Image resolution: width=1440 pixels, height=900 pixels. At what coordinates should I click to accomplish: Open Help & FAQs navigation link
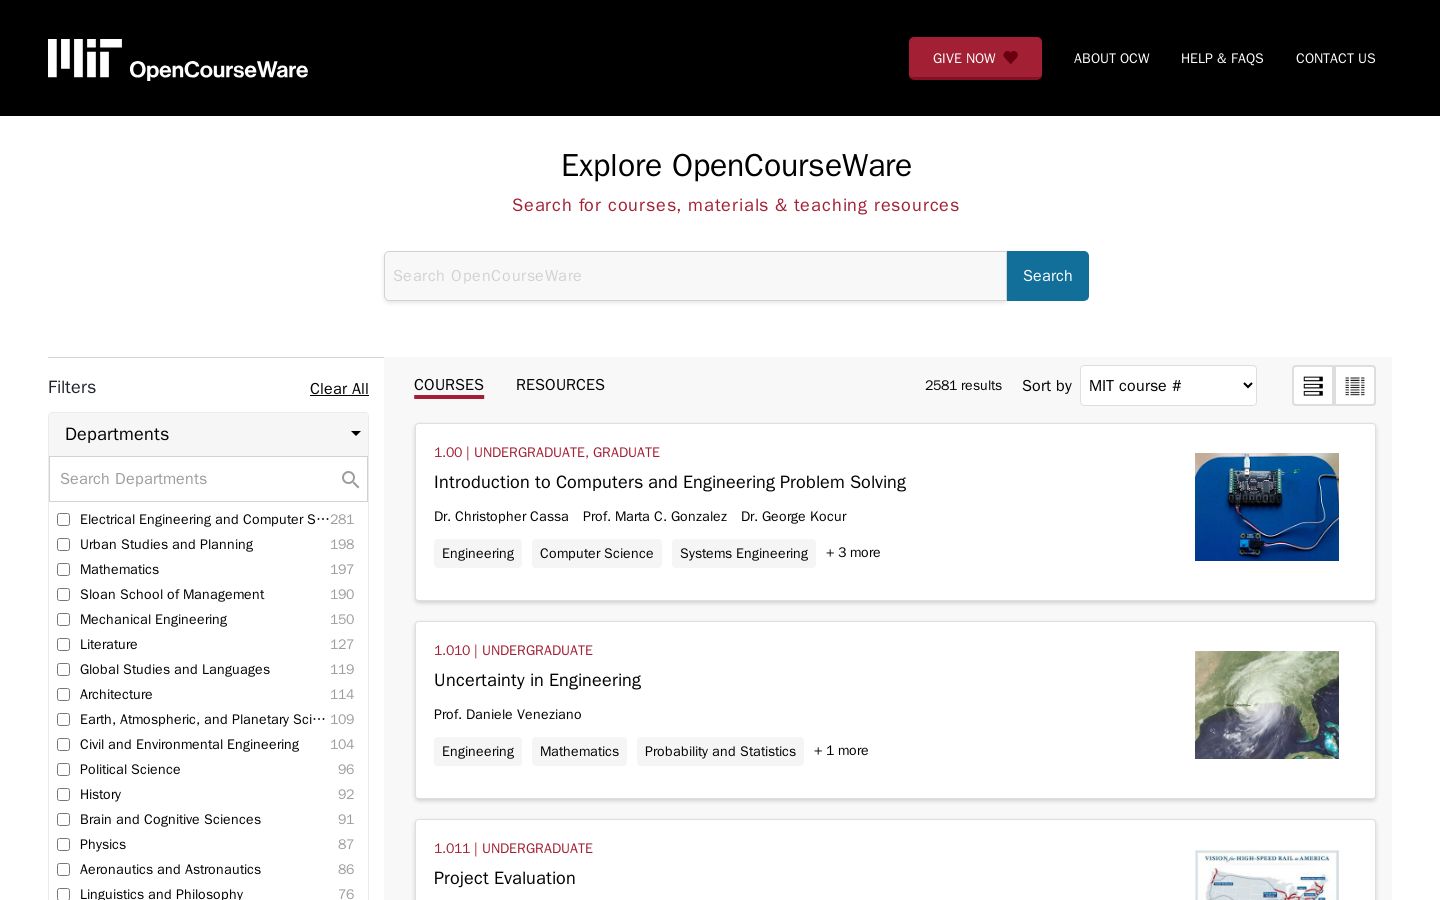click(1222, 58)
